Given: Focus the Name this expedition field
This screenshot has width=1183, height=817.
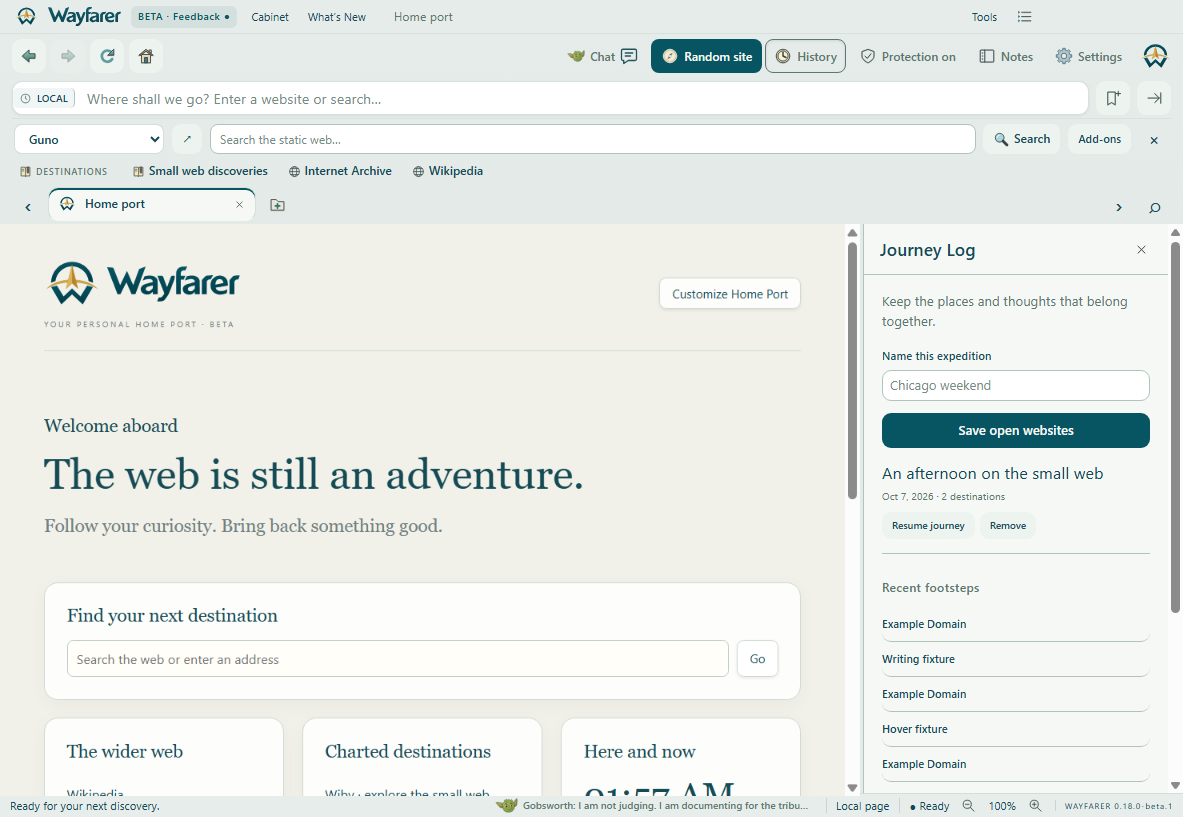Looking at the screenshot, I should click(x=1016, y=385).
